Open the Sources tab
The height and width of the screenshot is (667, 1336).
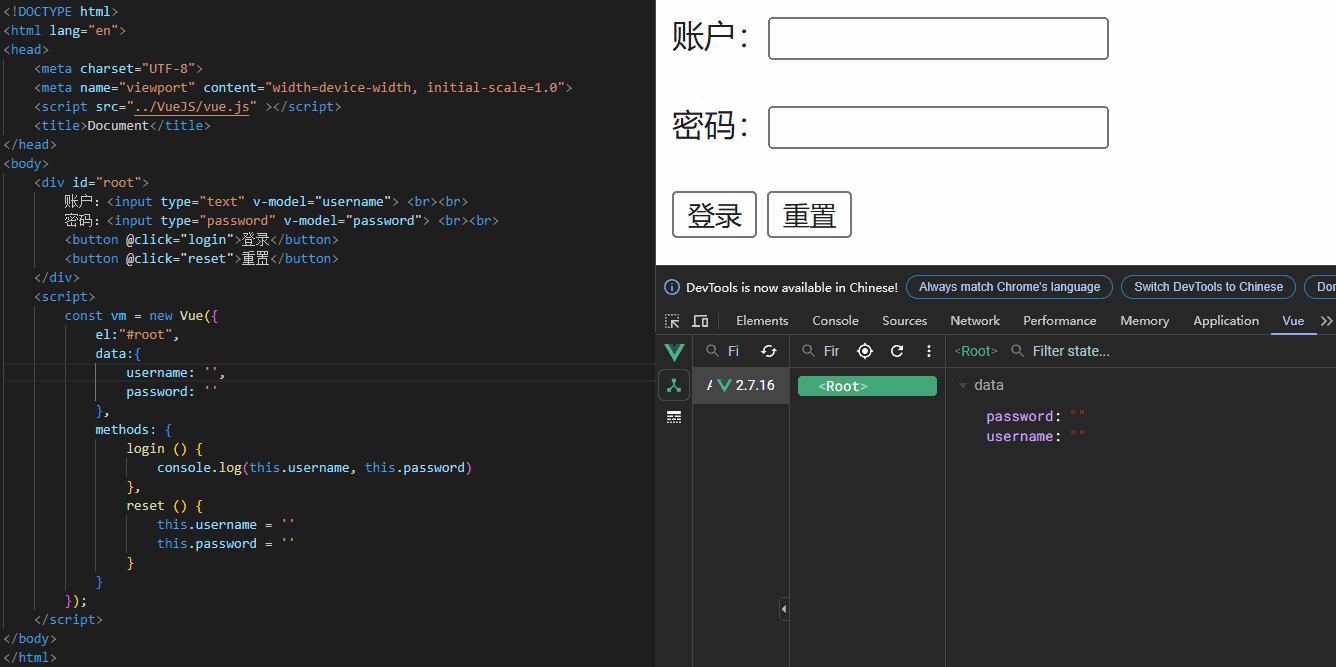tap(905, 321)
